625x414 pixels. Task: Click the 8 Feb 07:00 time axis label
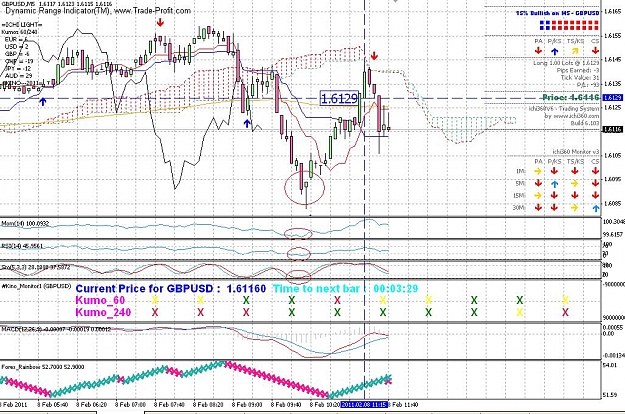(130, 404)
